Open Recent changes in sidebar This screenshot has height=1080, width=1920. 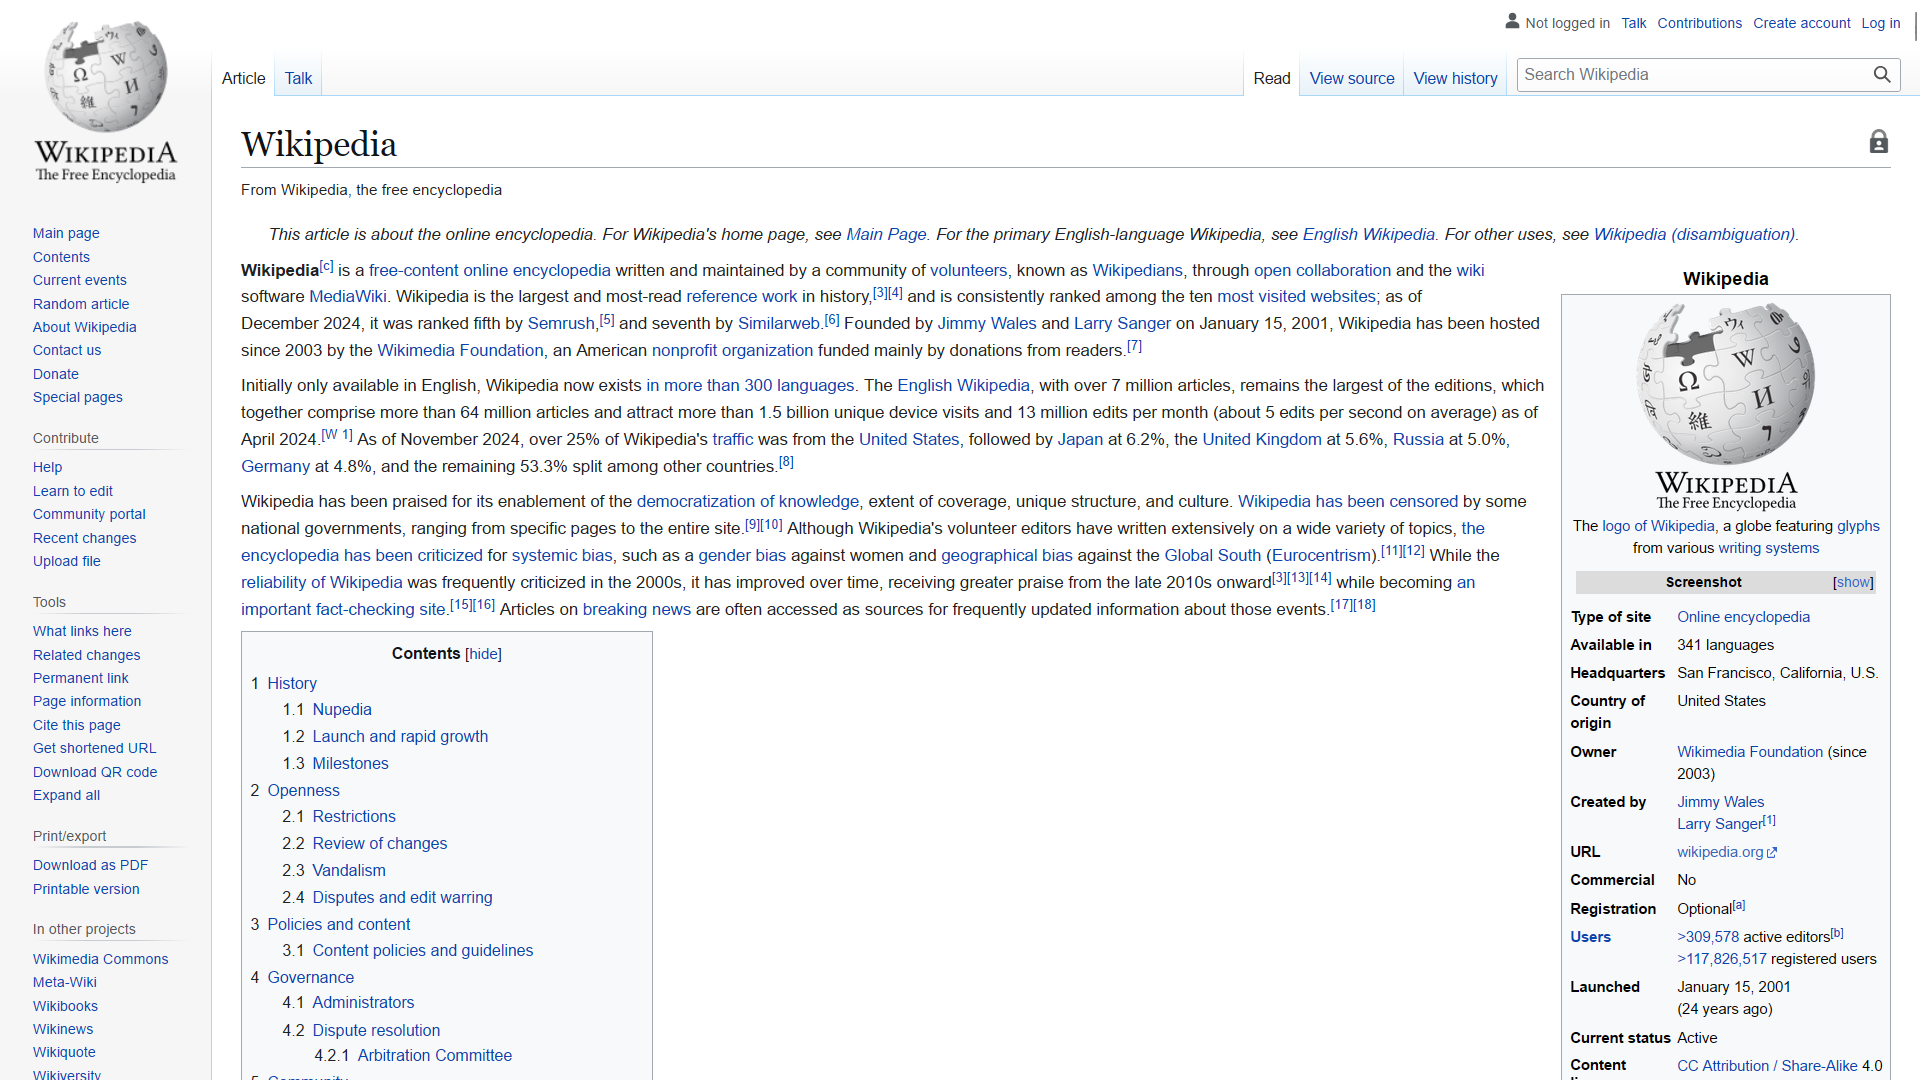(85, 538)
